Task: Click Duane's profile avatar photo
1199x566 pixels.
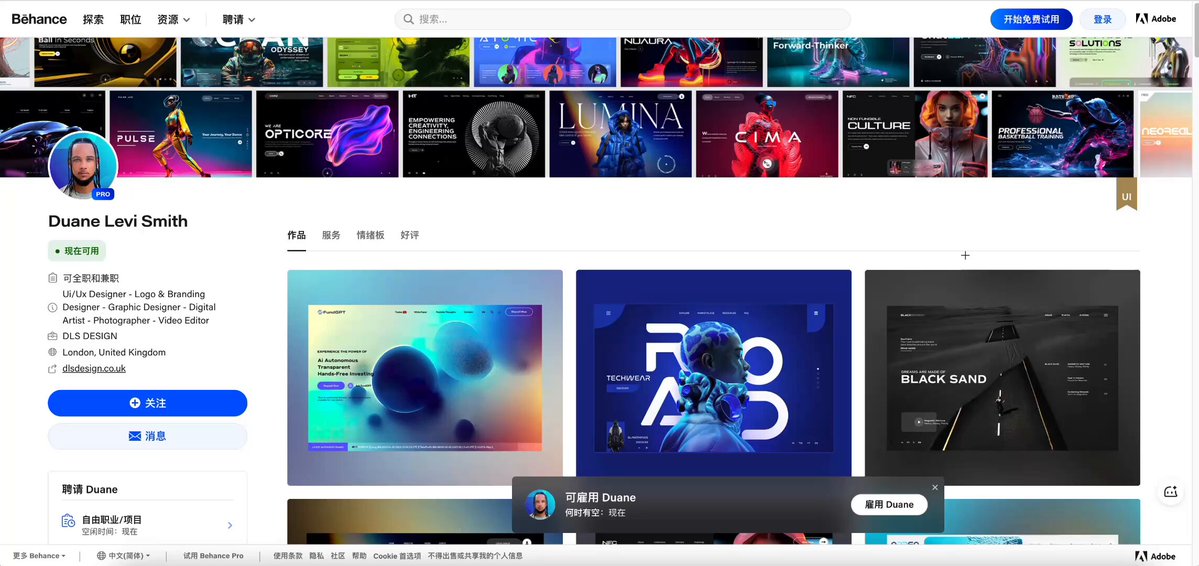Action: click(83, 165)
